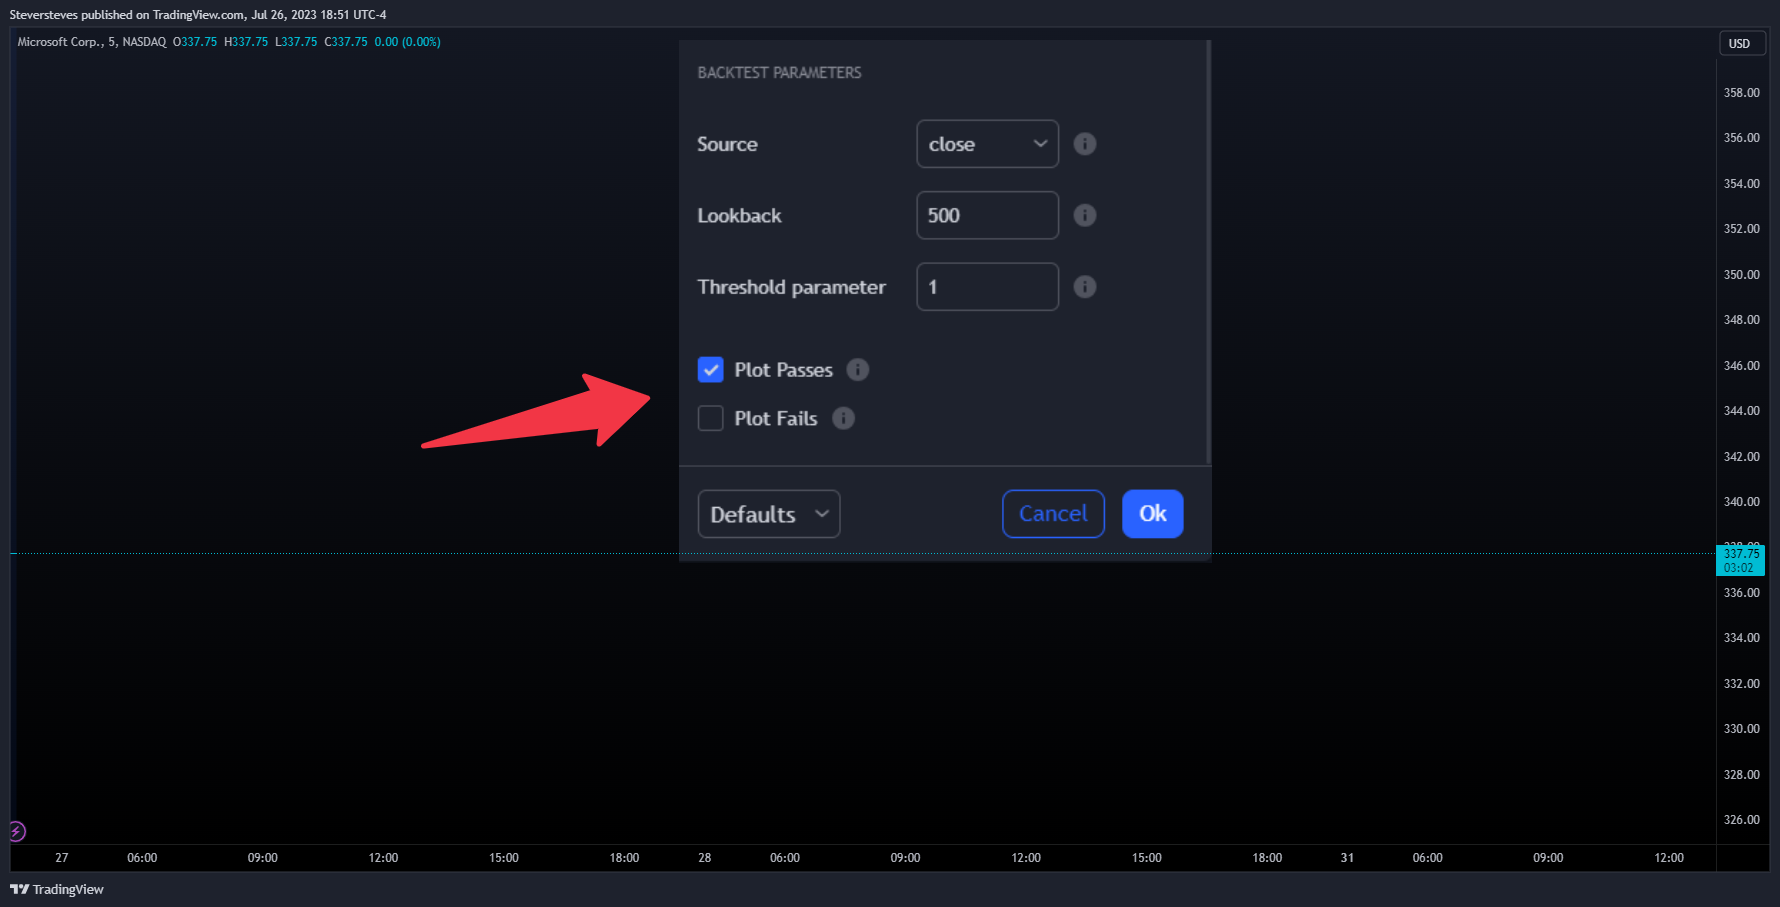
Task: Click the Source field label
Action: point(727,144)
